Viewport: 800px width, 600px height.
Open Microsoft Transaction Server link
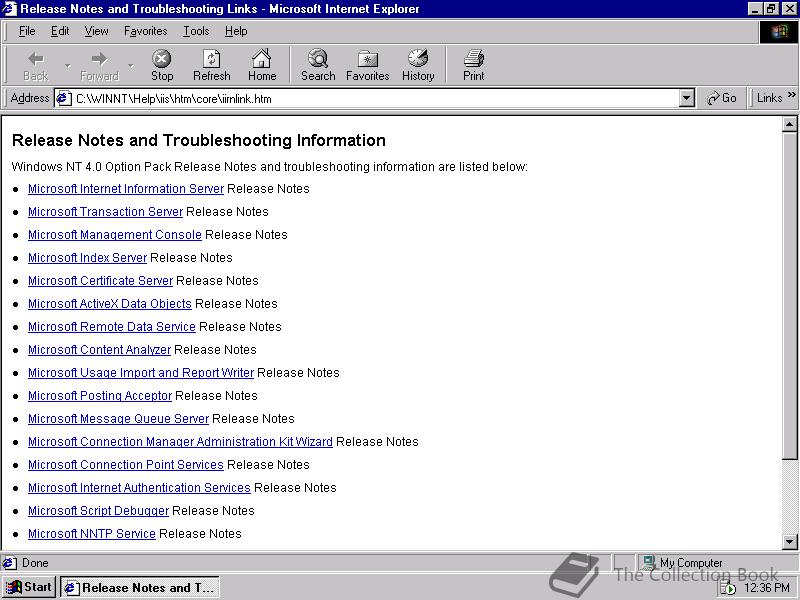coord(105,212)
